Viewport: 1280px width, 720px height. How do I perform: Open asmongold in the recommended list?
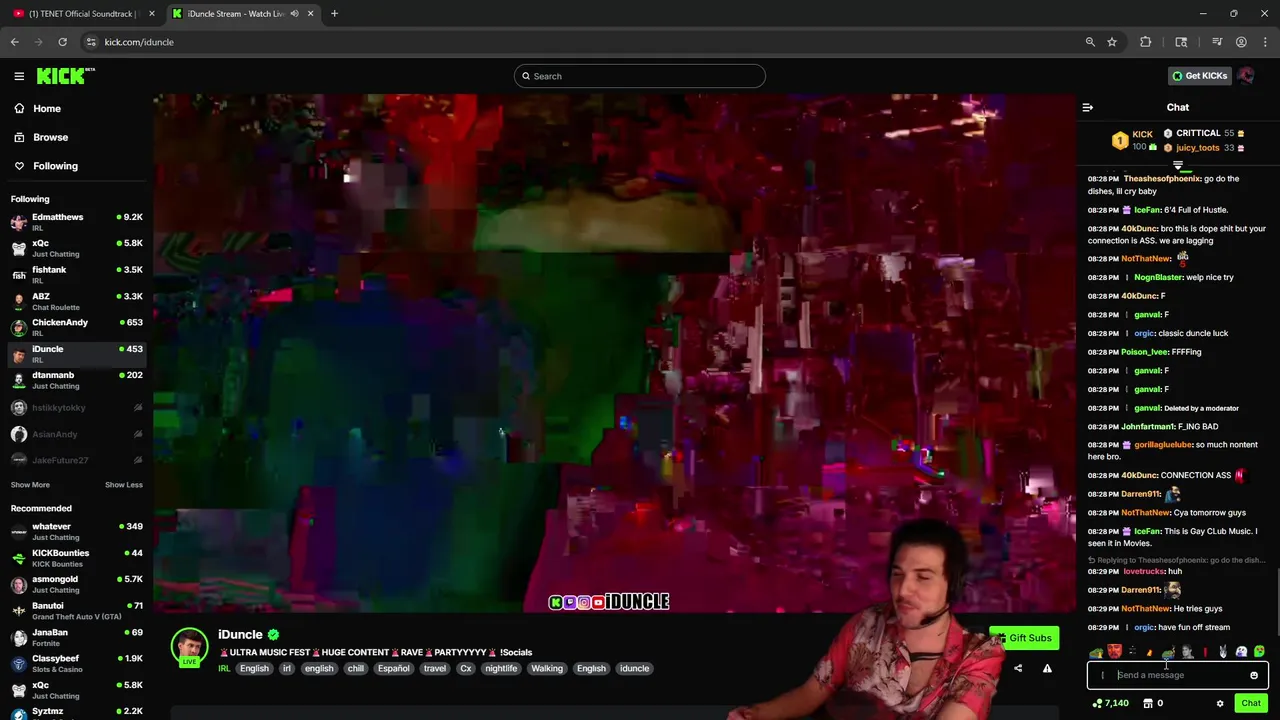pos(76,584)
